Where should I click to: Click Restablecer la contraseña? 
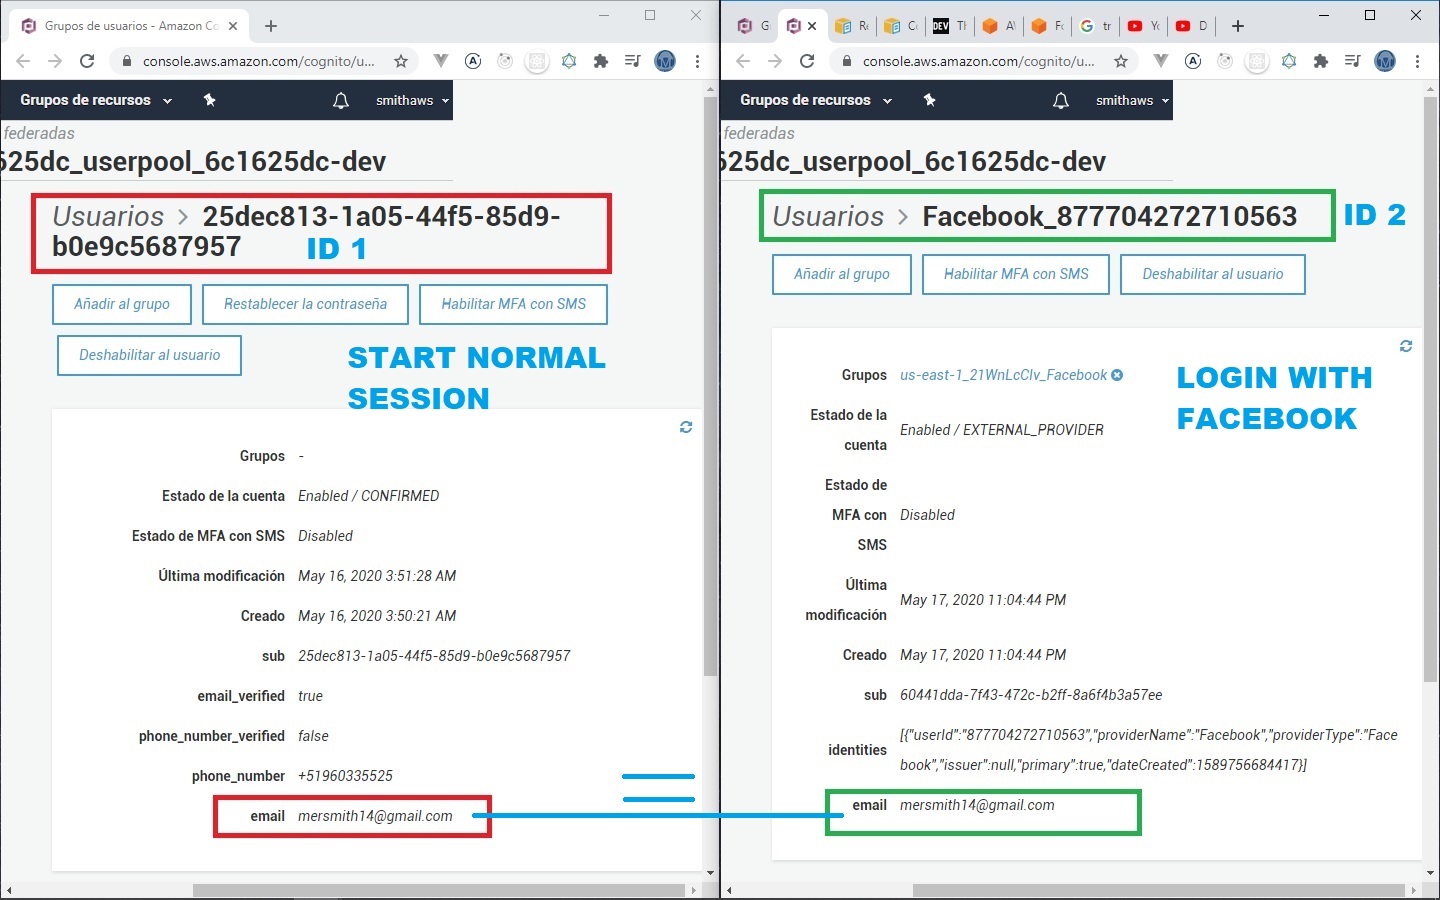(305, 304)
